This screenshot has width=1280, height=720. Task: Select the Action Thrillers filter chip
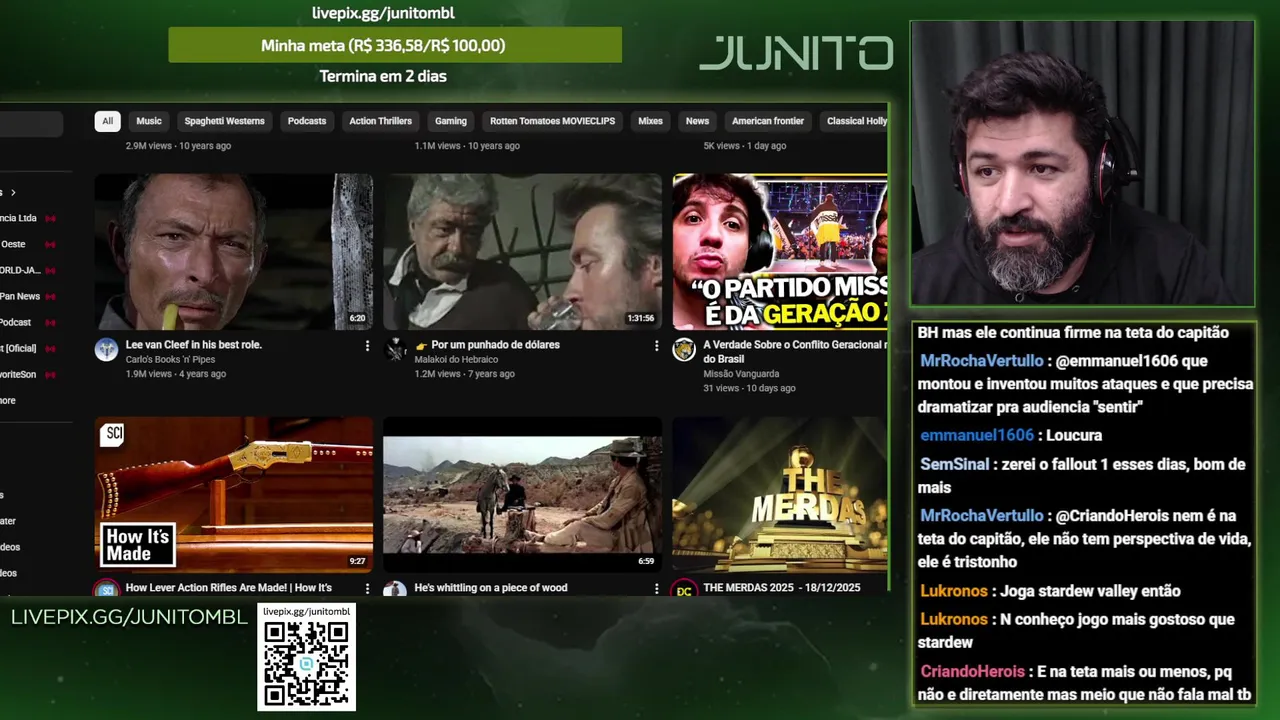pos(380,121)
